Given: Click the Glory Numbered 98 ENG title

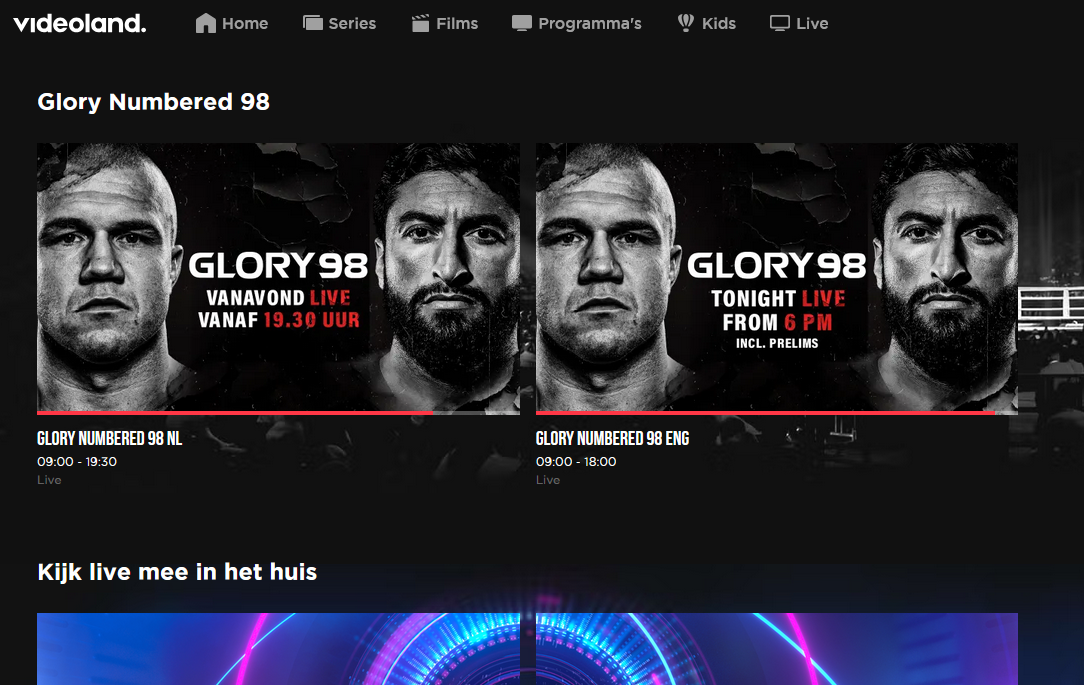Looking at the screenshot, I should [x=613, y=438].
